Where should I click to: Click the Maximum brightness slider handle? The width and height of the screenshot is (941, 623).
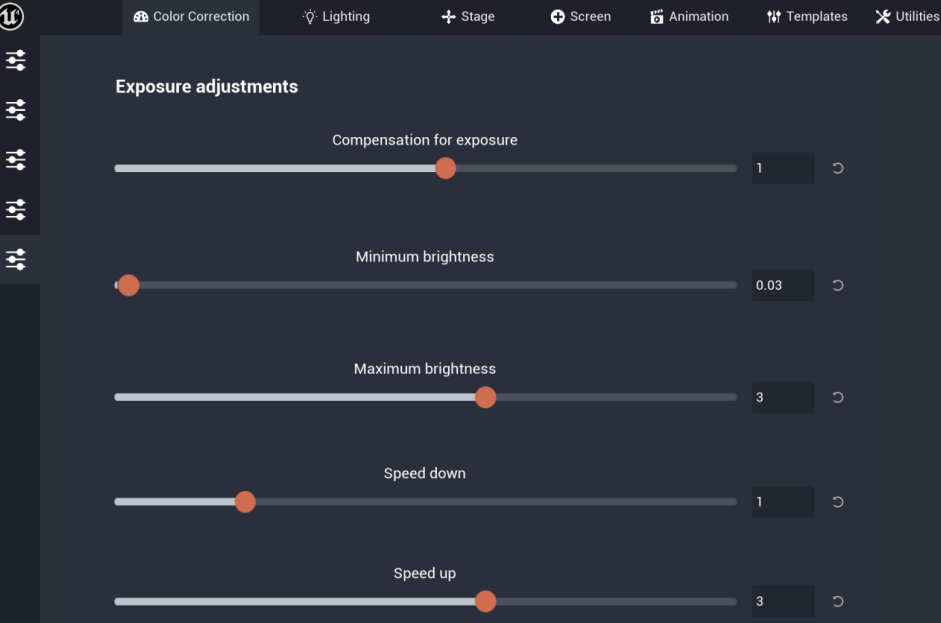486,397
